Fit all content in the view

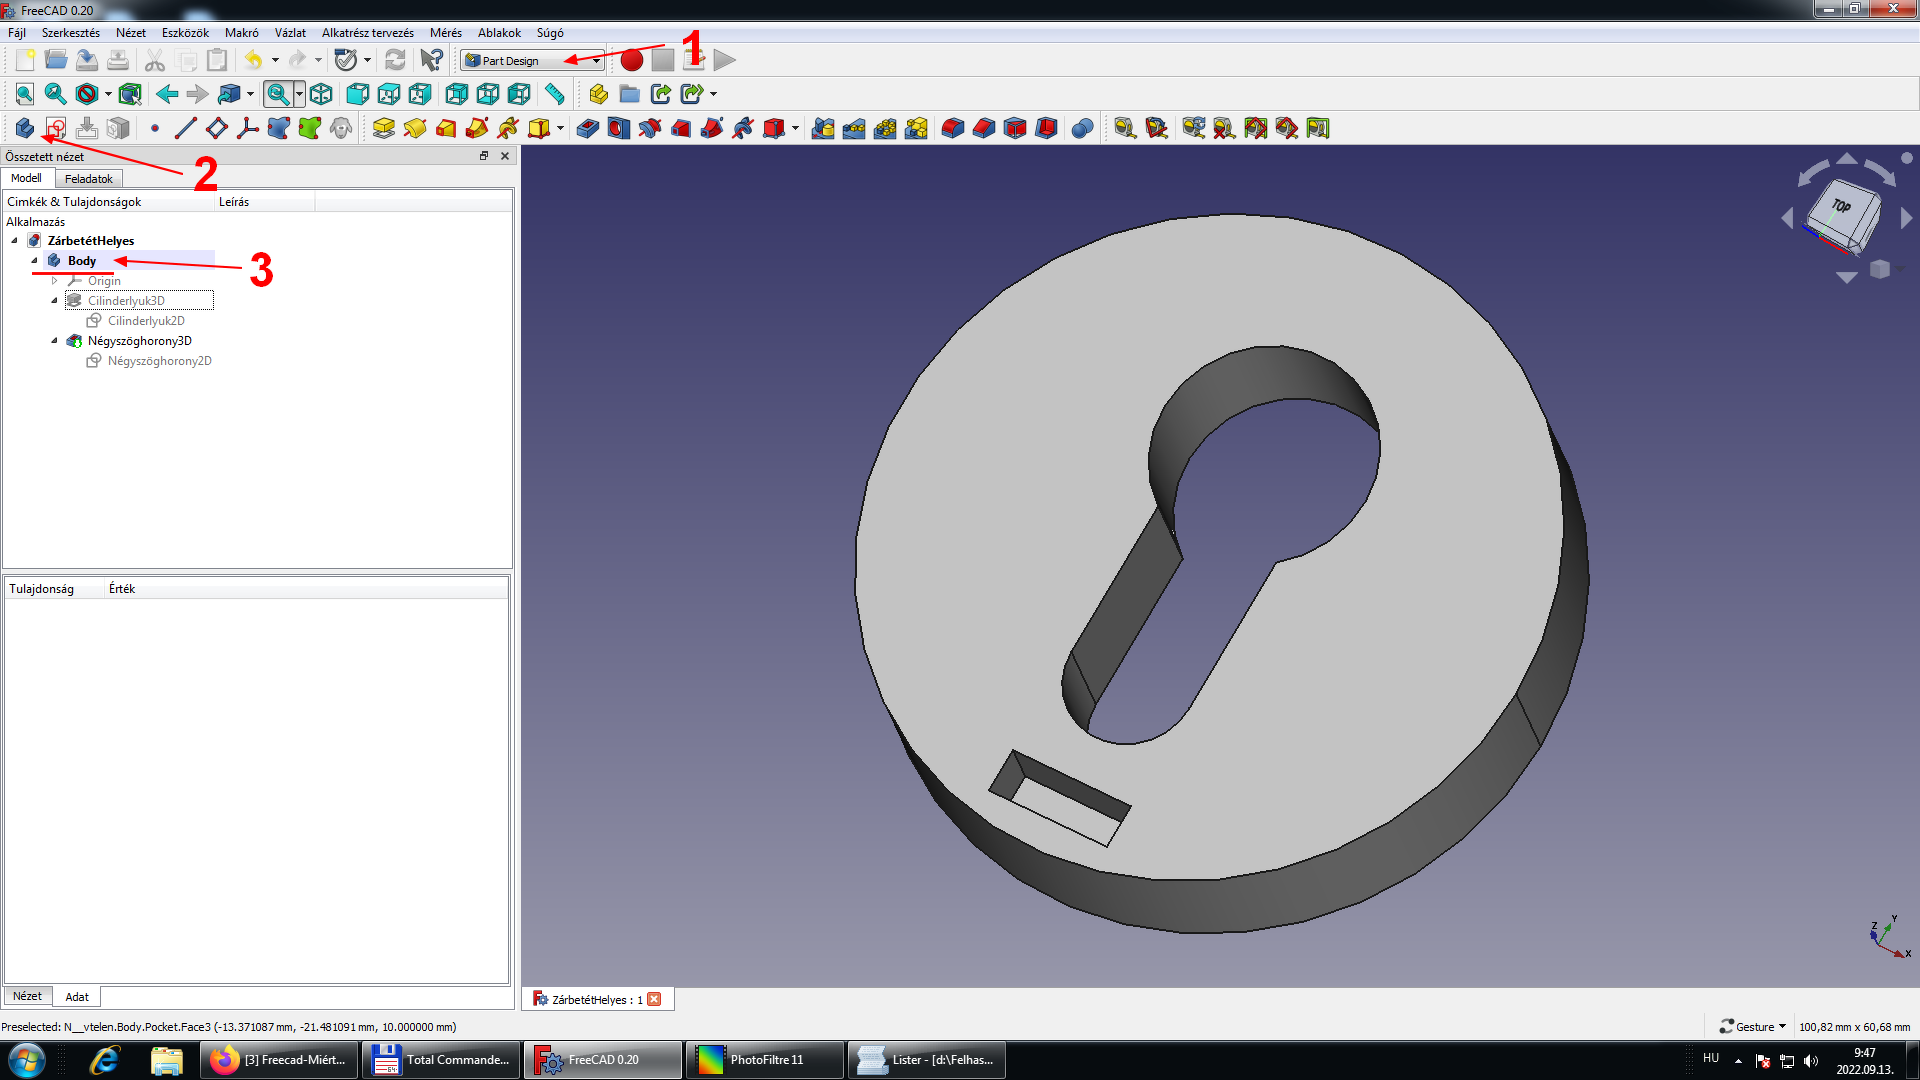25,94
